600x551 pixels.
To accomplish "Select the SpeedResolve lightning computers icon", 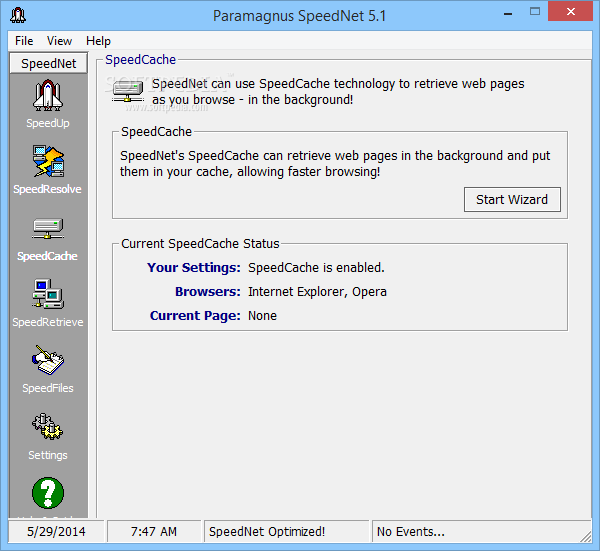I will (x=48, y=161).
